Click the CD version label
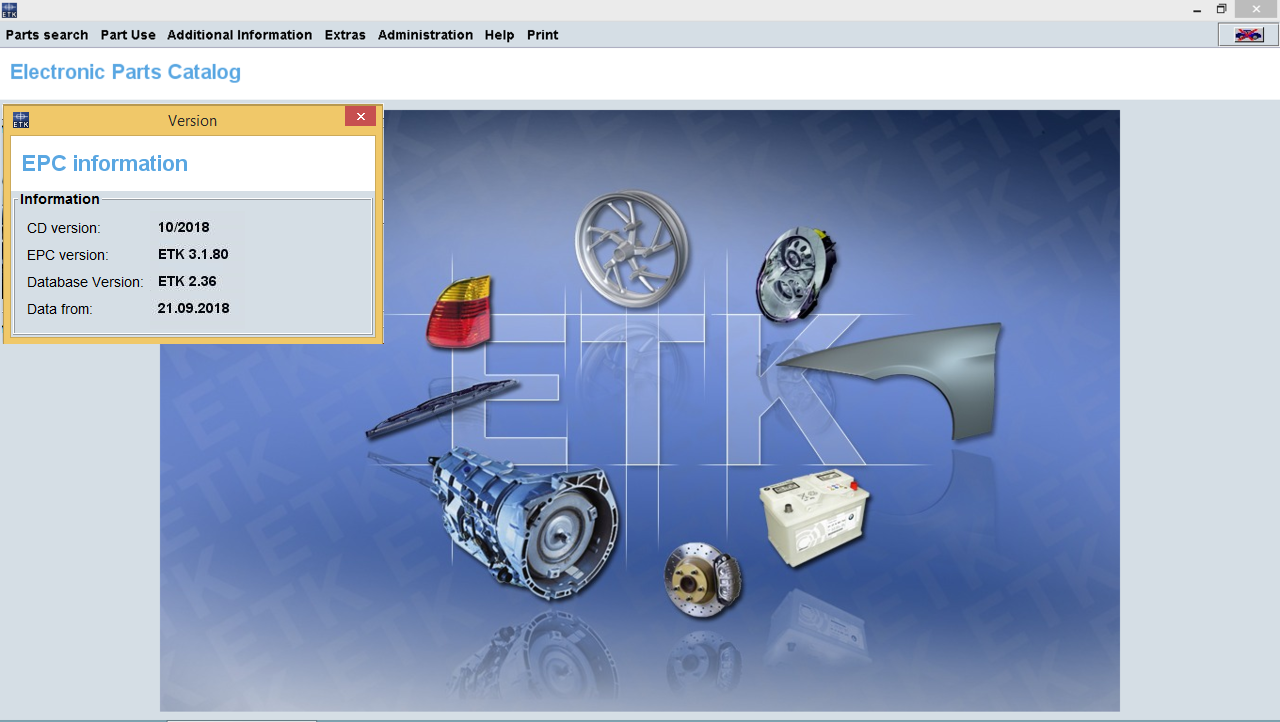Viewport: 1280px width, 722px height. click(64, 229)
